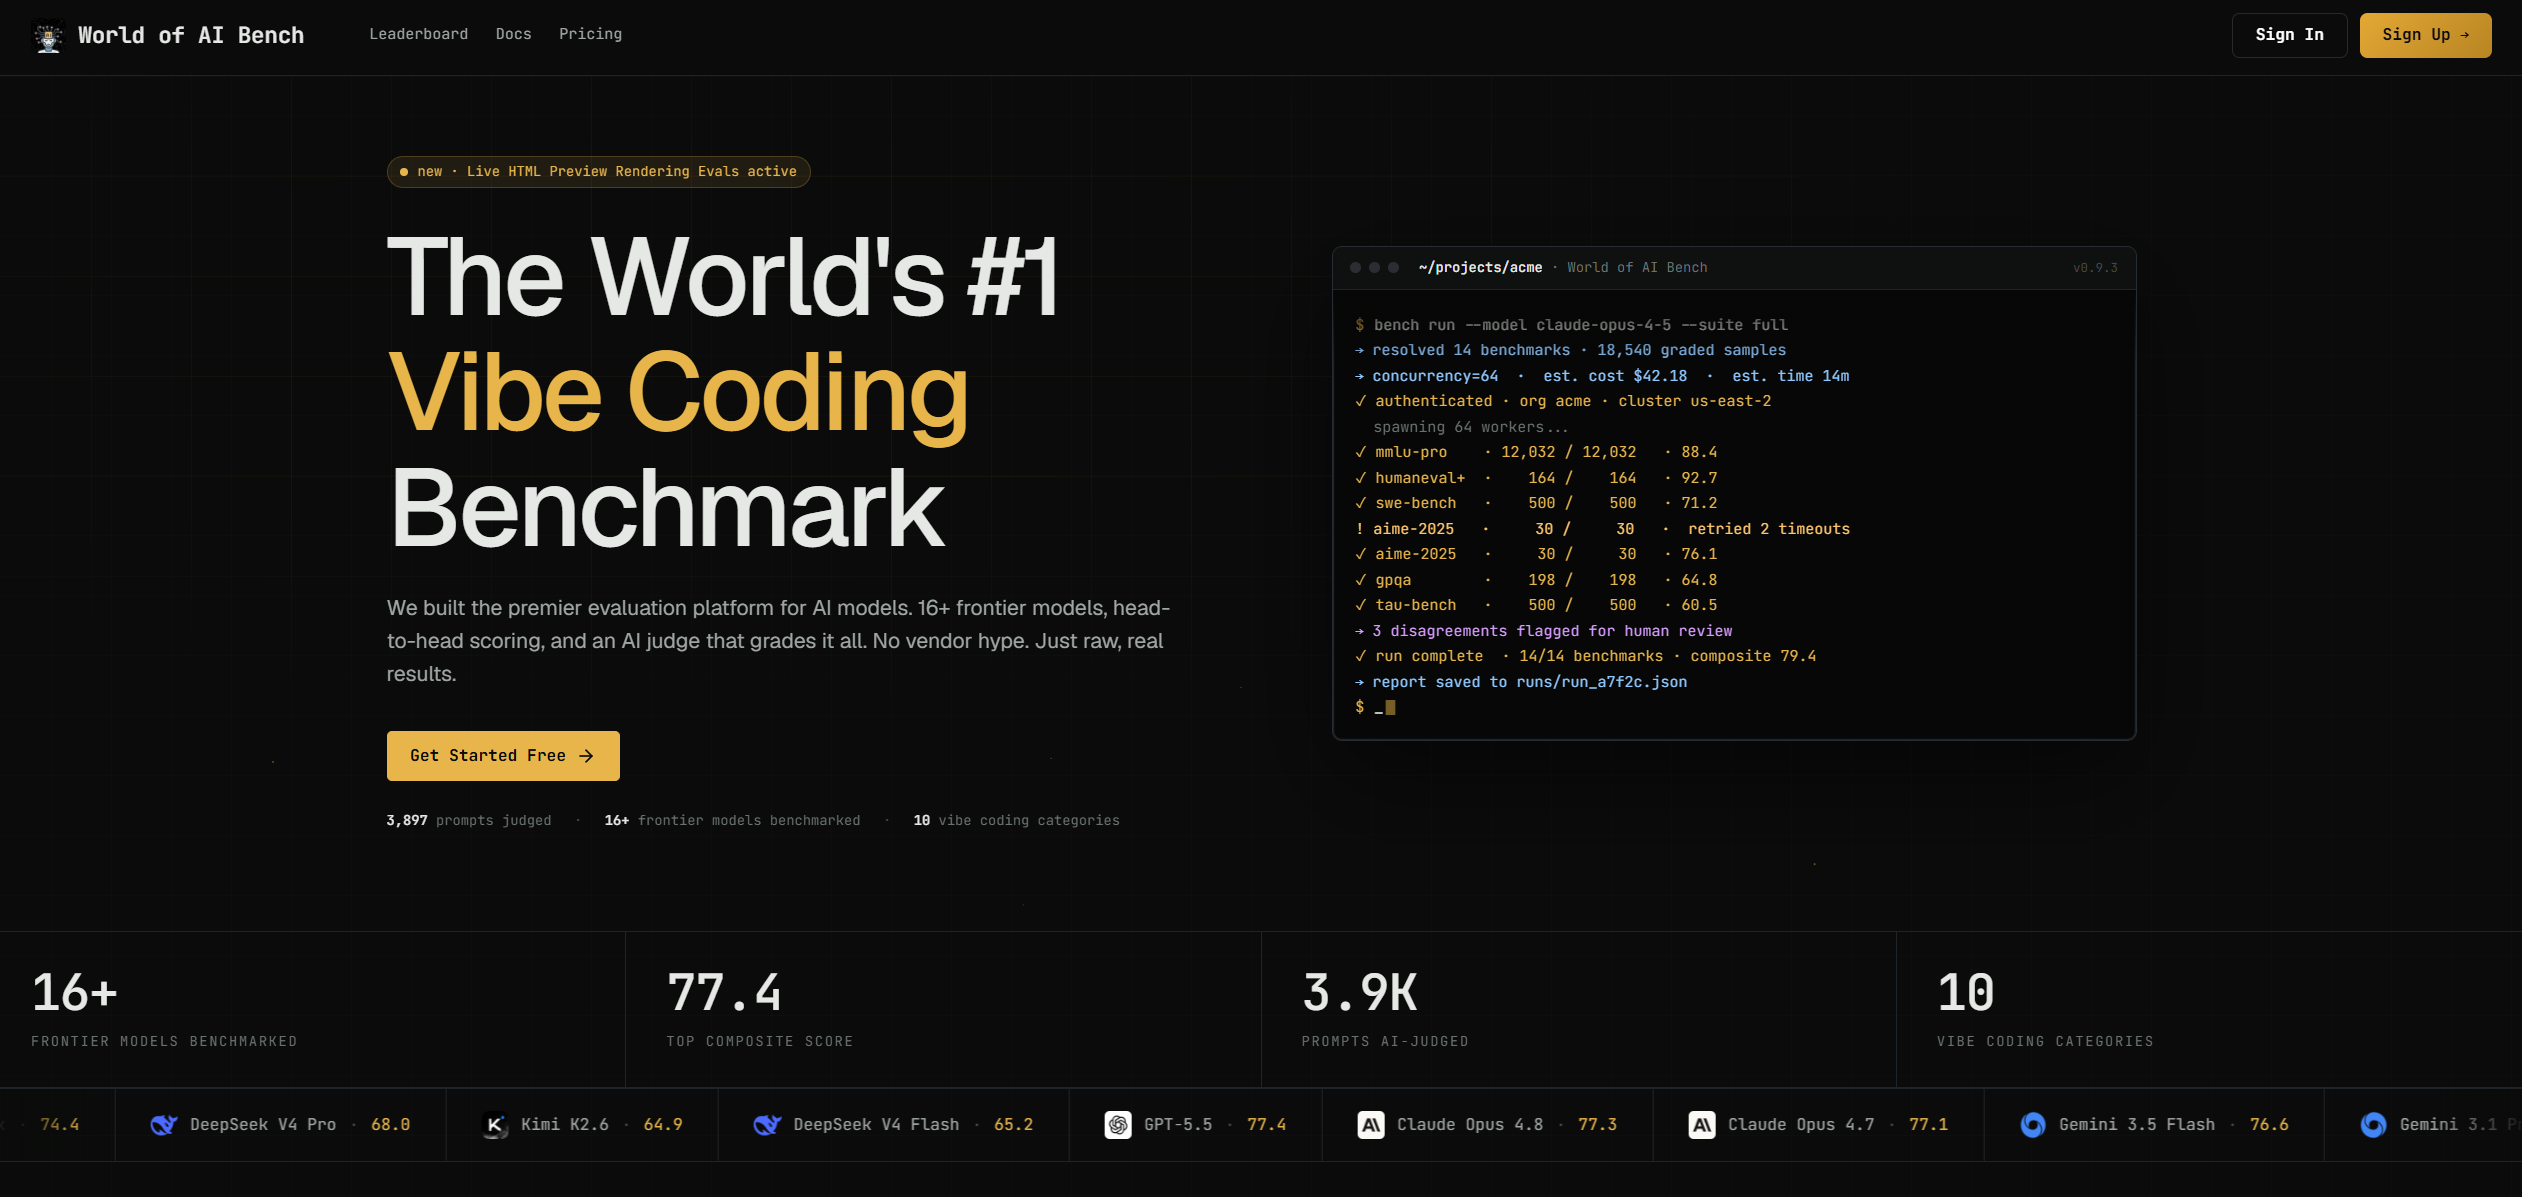This screenshot has height=1197, width=2522.
Task: Click the World of AI Bench site title
Action: pos(191,36)
